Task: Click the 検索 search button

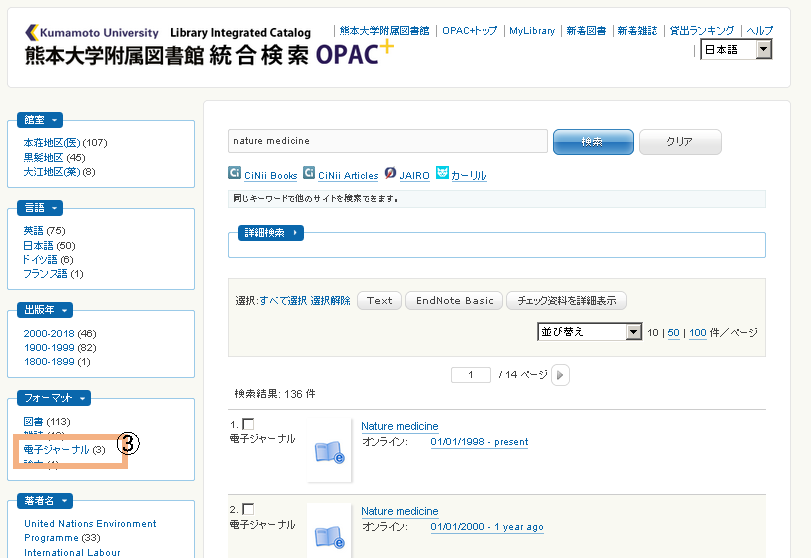Action: (593, 142)
